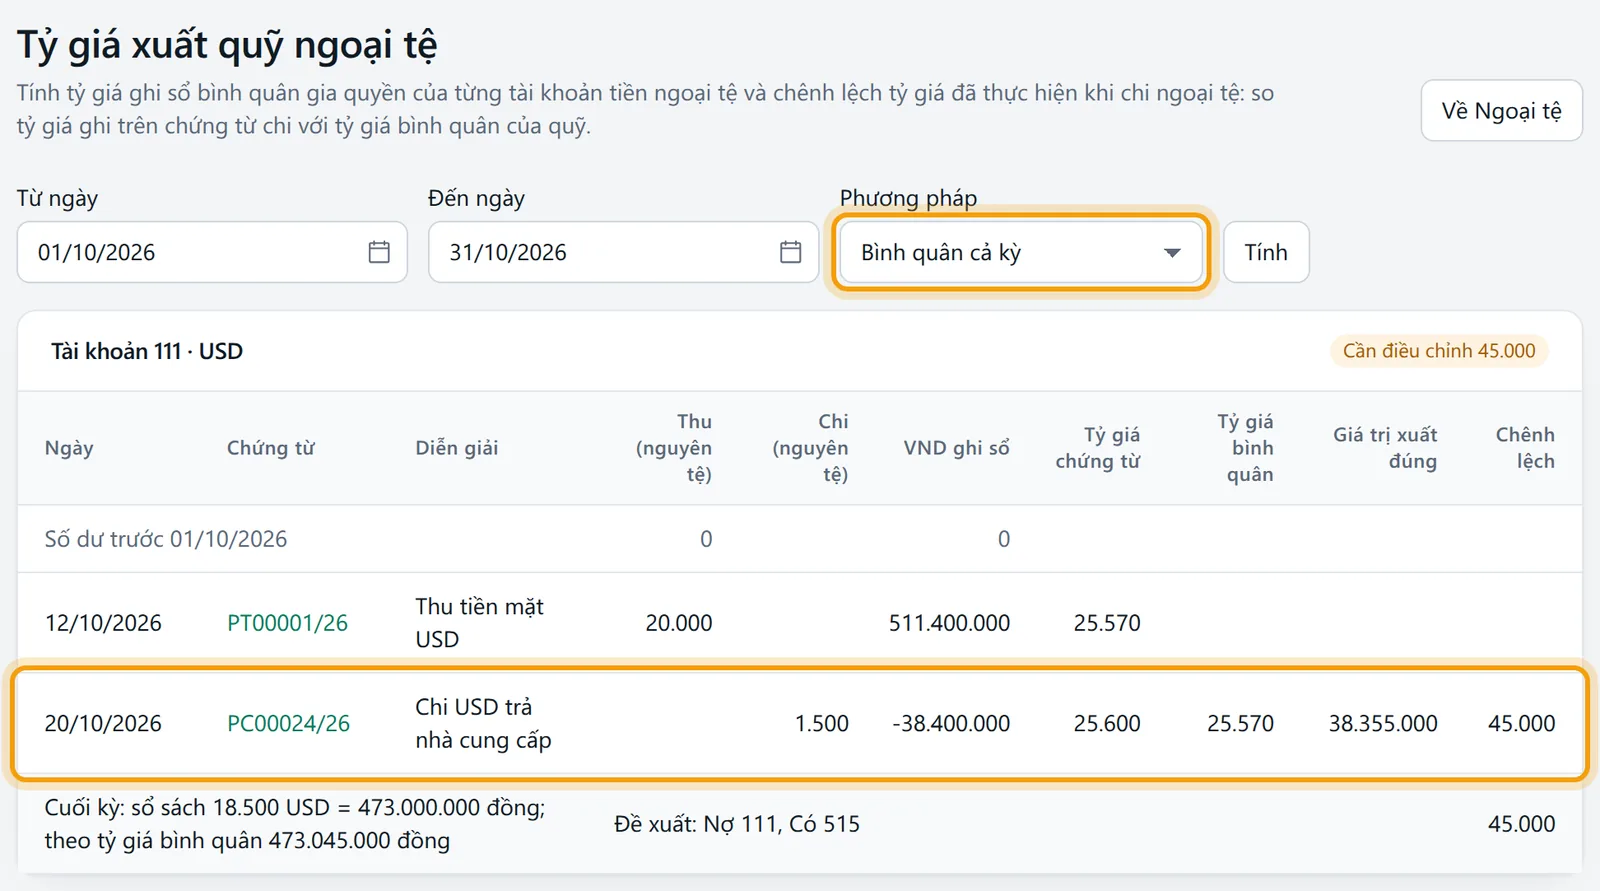This screenshot has height=891, width=1600.
Task: Click the VND ghi sổ column header
Action: coord(956,448)
